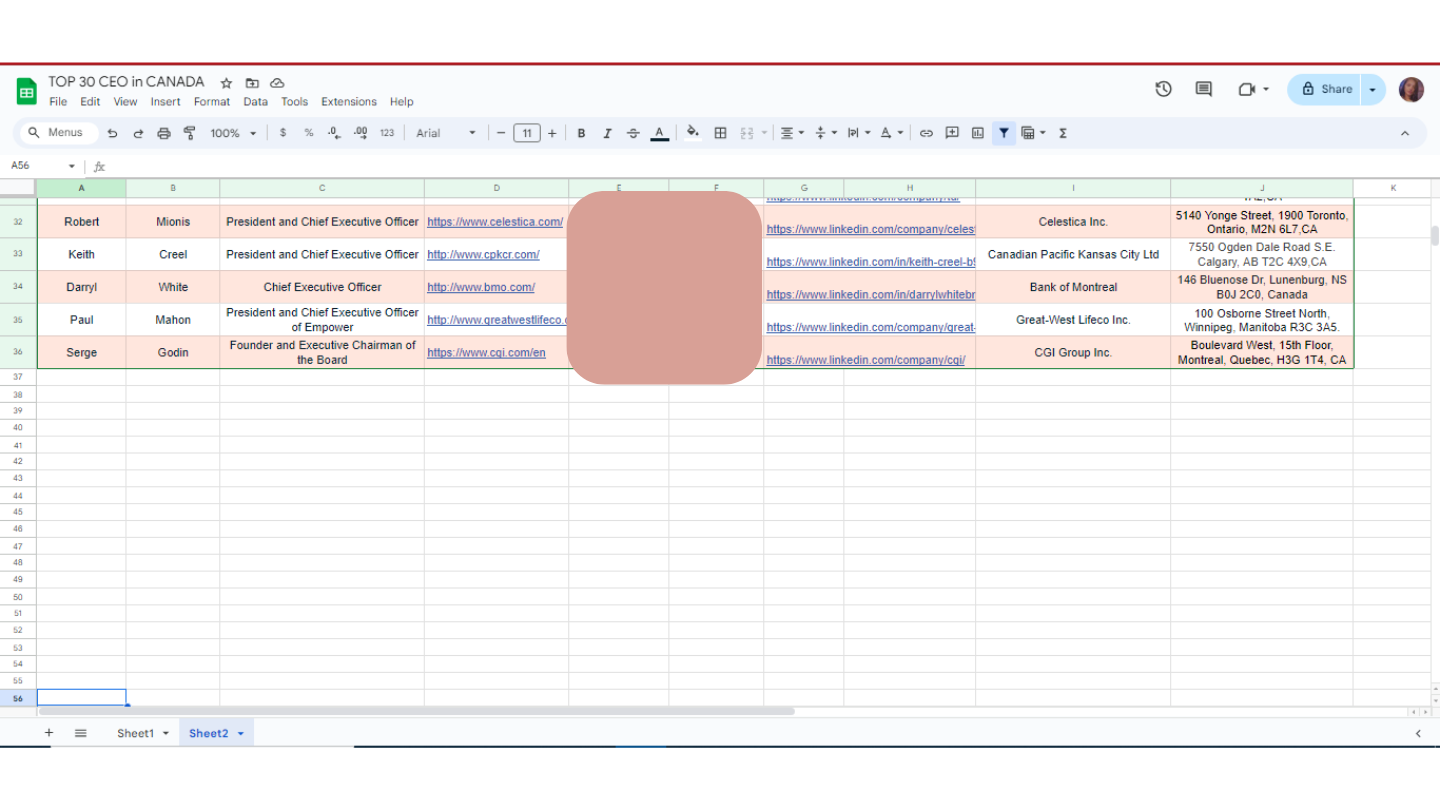The width and height of the screenshot is (1440, 810).
Task: Open the zoom 100% dropdown
Action: pos(233,133)
